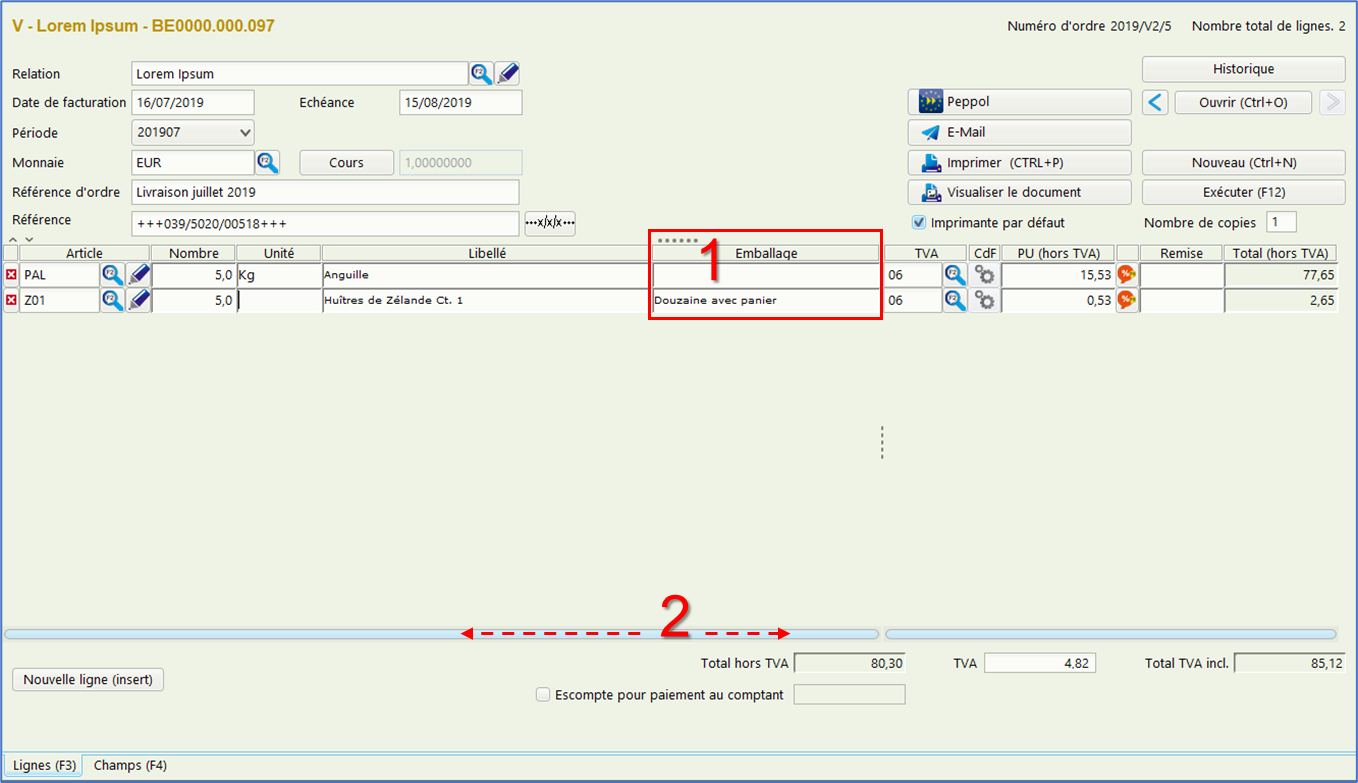Edit the Z01 article with the pen icon
This screenshot has width=1358, height=783.
tap(139, 300)
